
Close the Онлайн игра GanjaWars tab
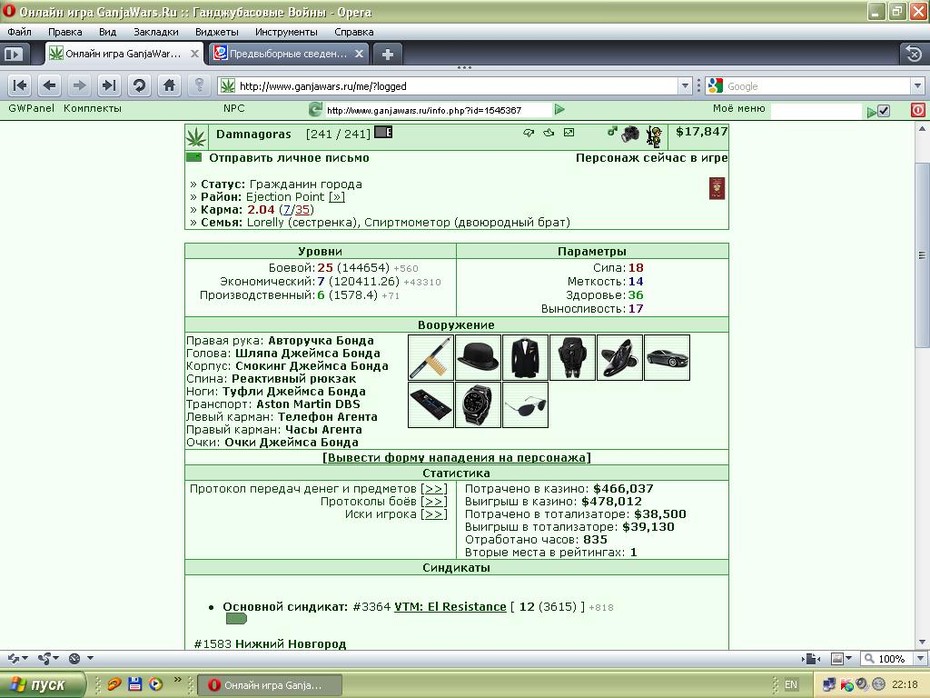[x=195, y=54]
